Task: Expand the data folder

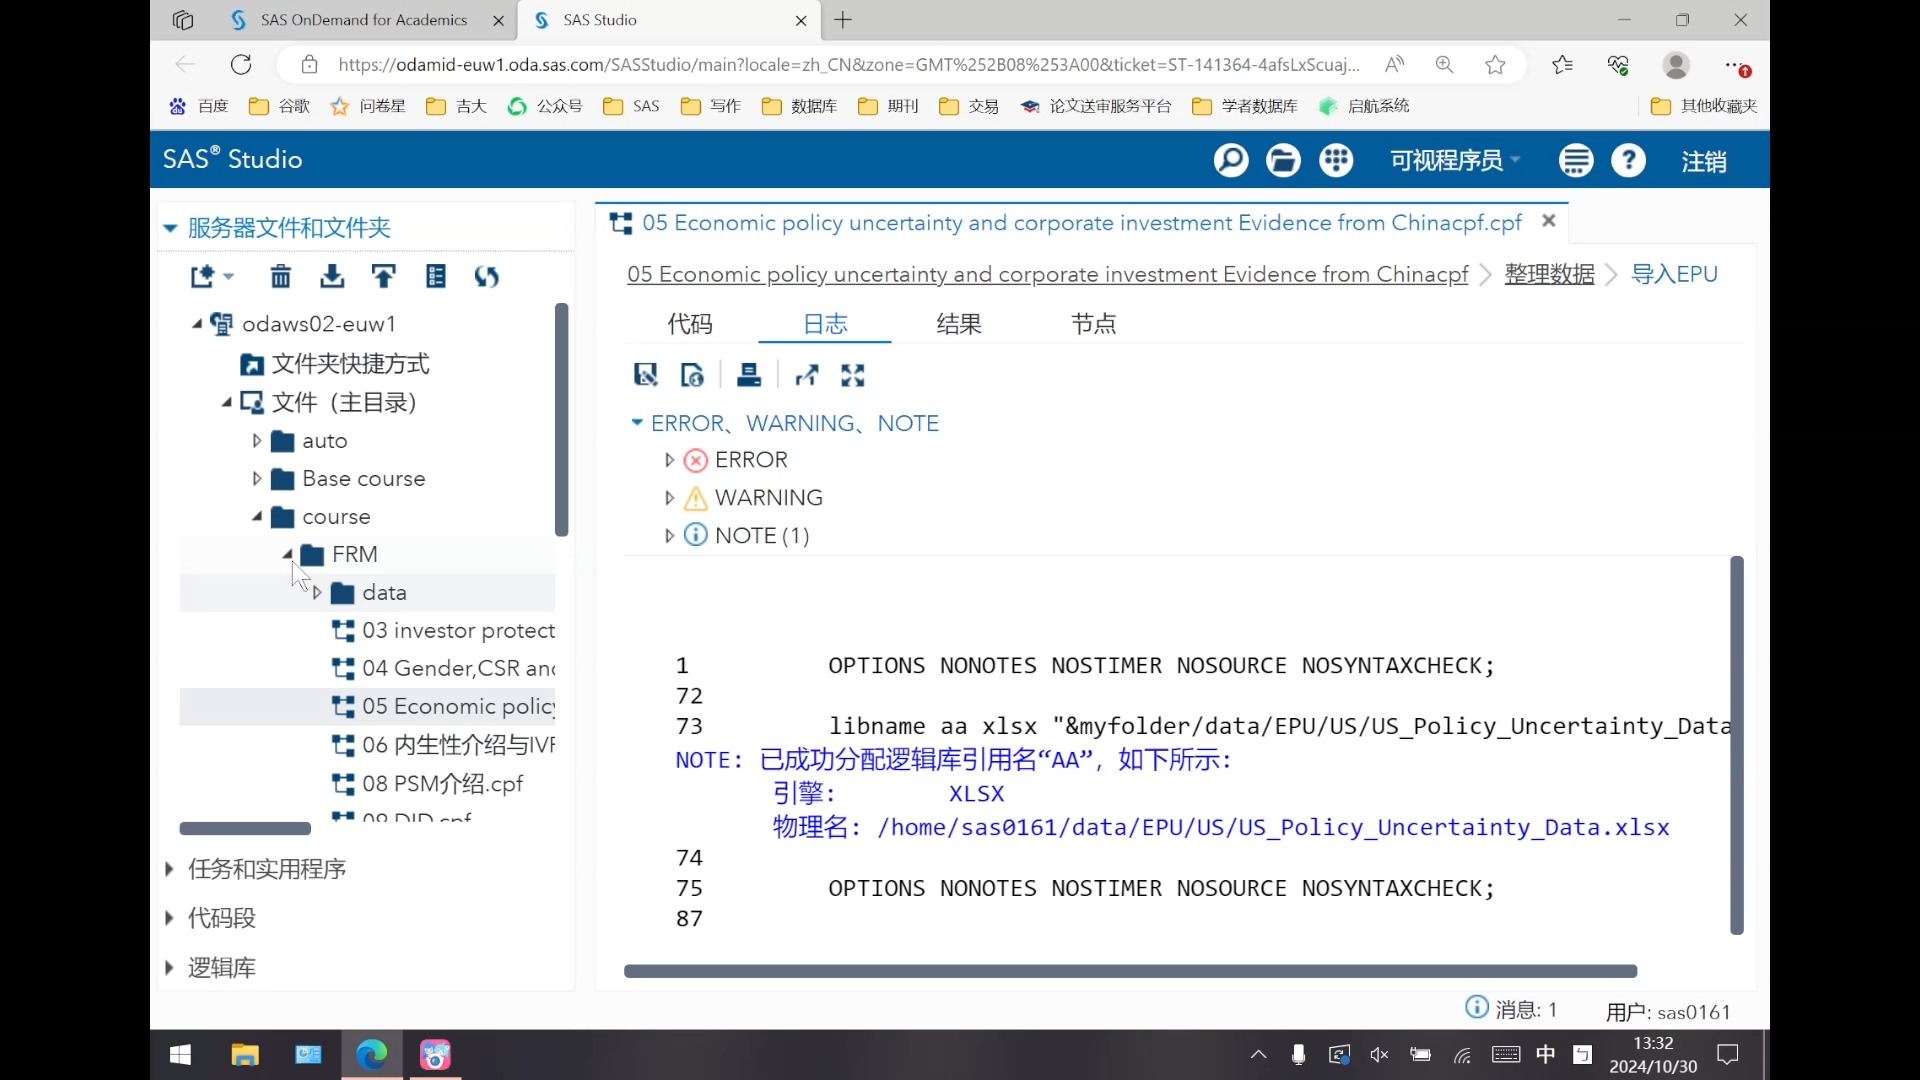Action: (x=317, y=592)
